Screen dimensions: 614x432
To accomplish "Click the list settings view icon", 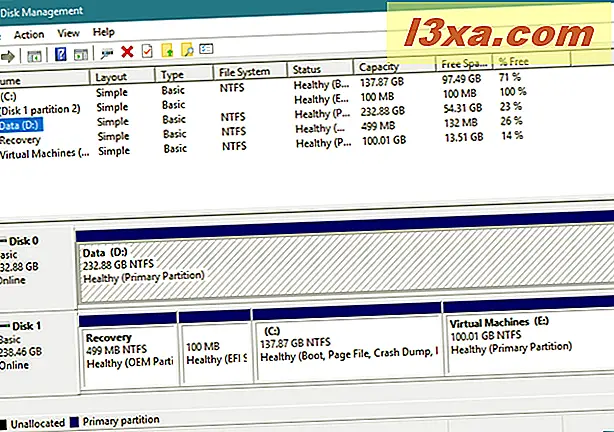I will [x=206, y=49].
